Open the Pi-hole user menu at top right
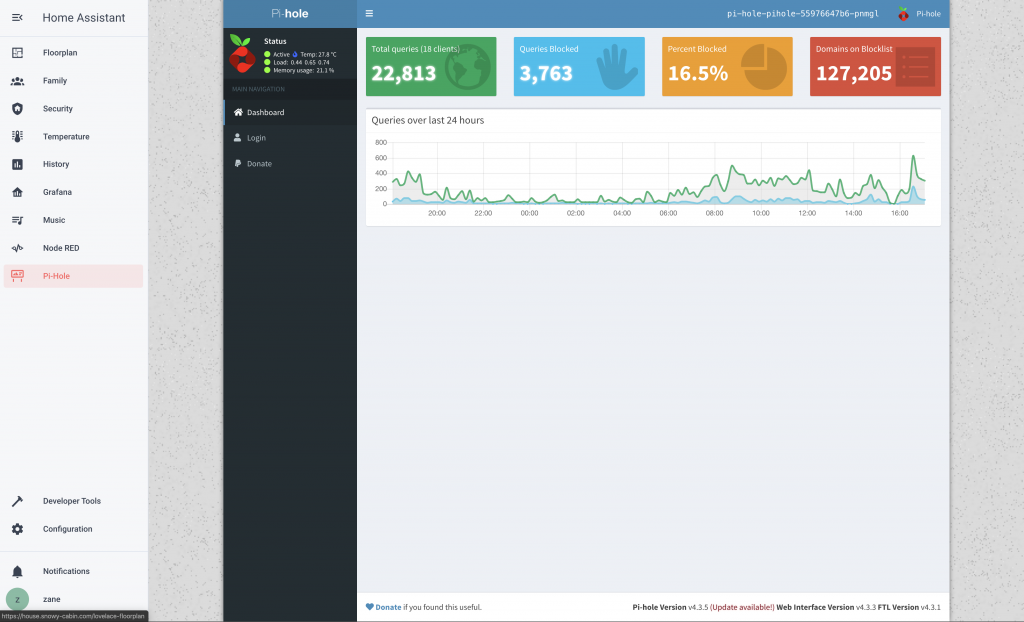Screen dimensions: 1024x622 [x=920, y=14]
